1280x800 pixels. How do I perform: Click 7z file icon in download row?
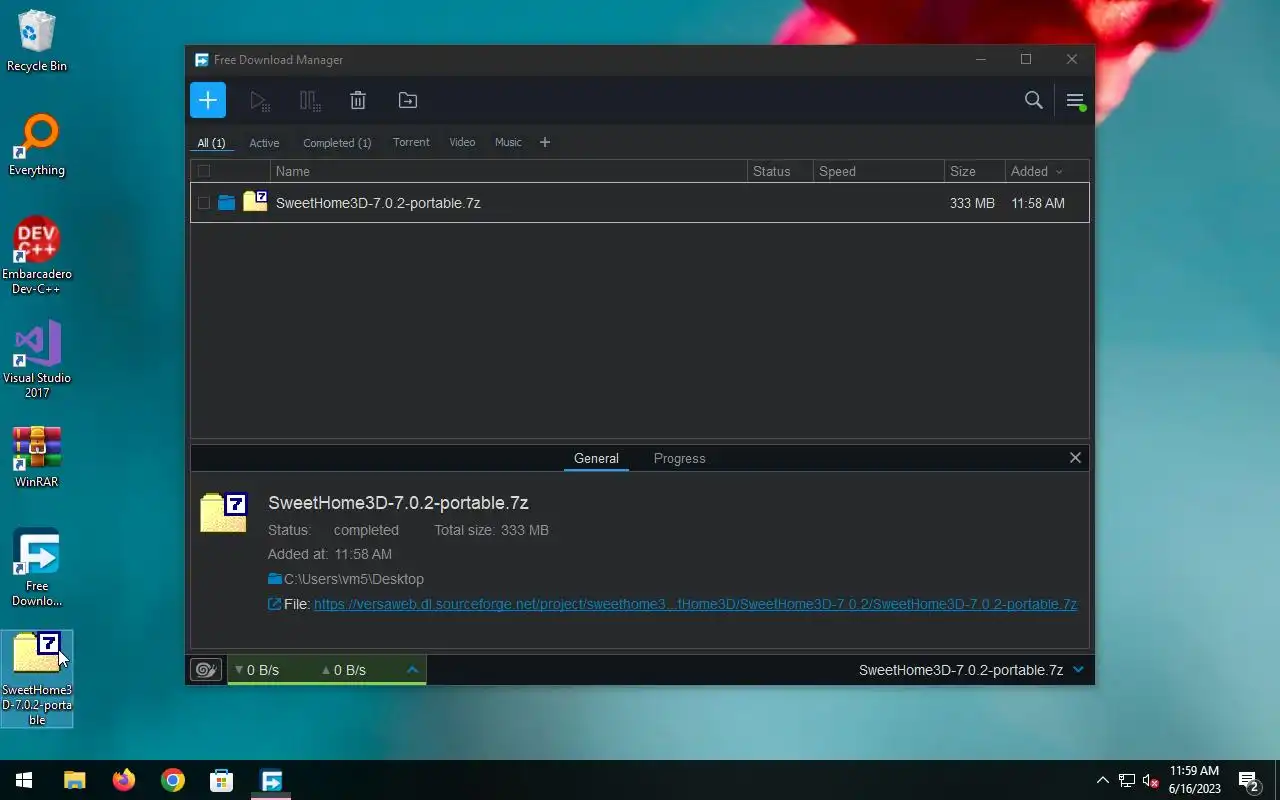pos(255,201)
